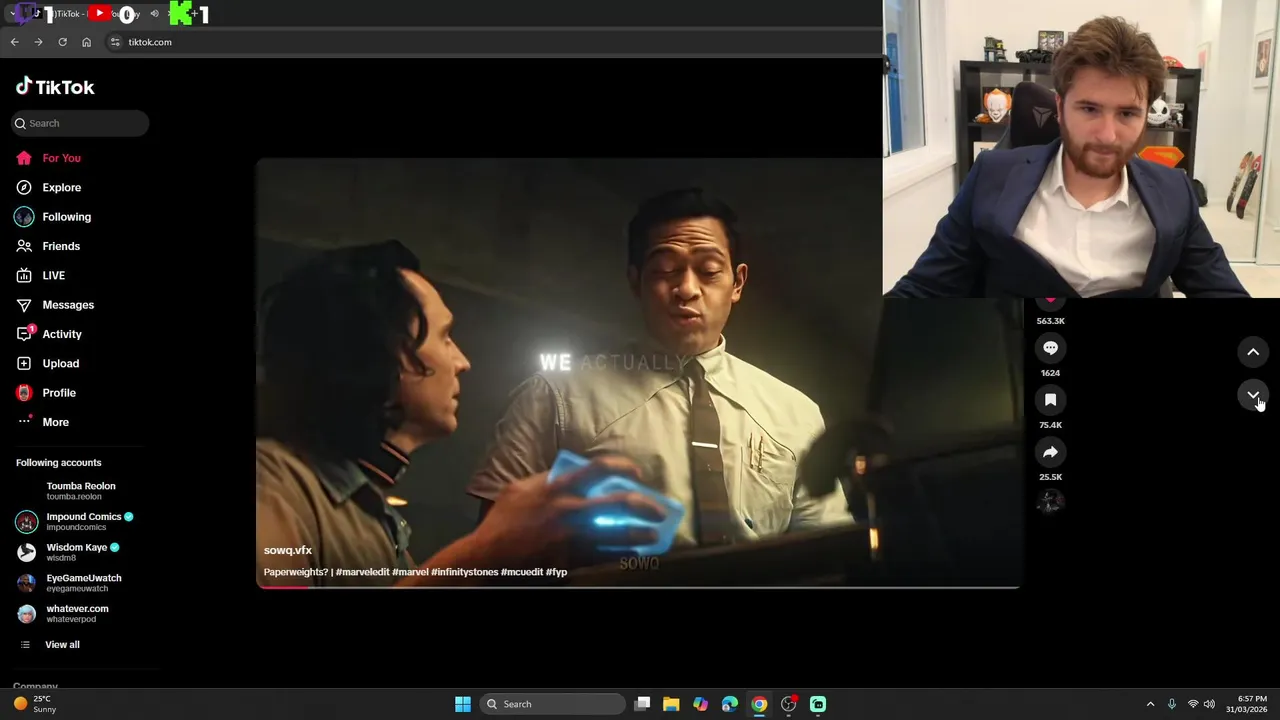The height and width of the screenshot is (720, 1280).
Task: Open the Windows Start menu
Action: (463, 704)
